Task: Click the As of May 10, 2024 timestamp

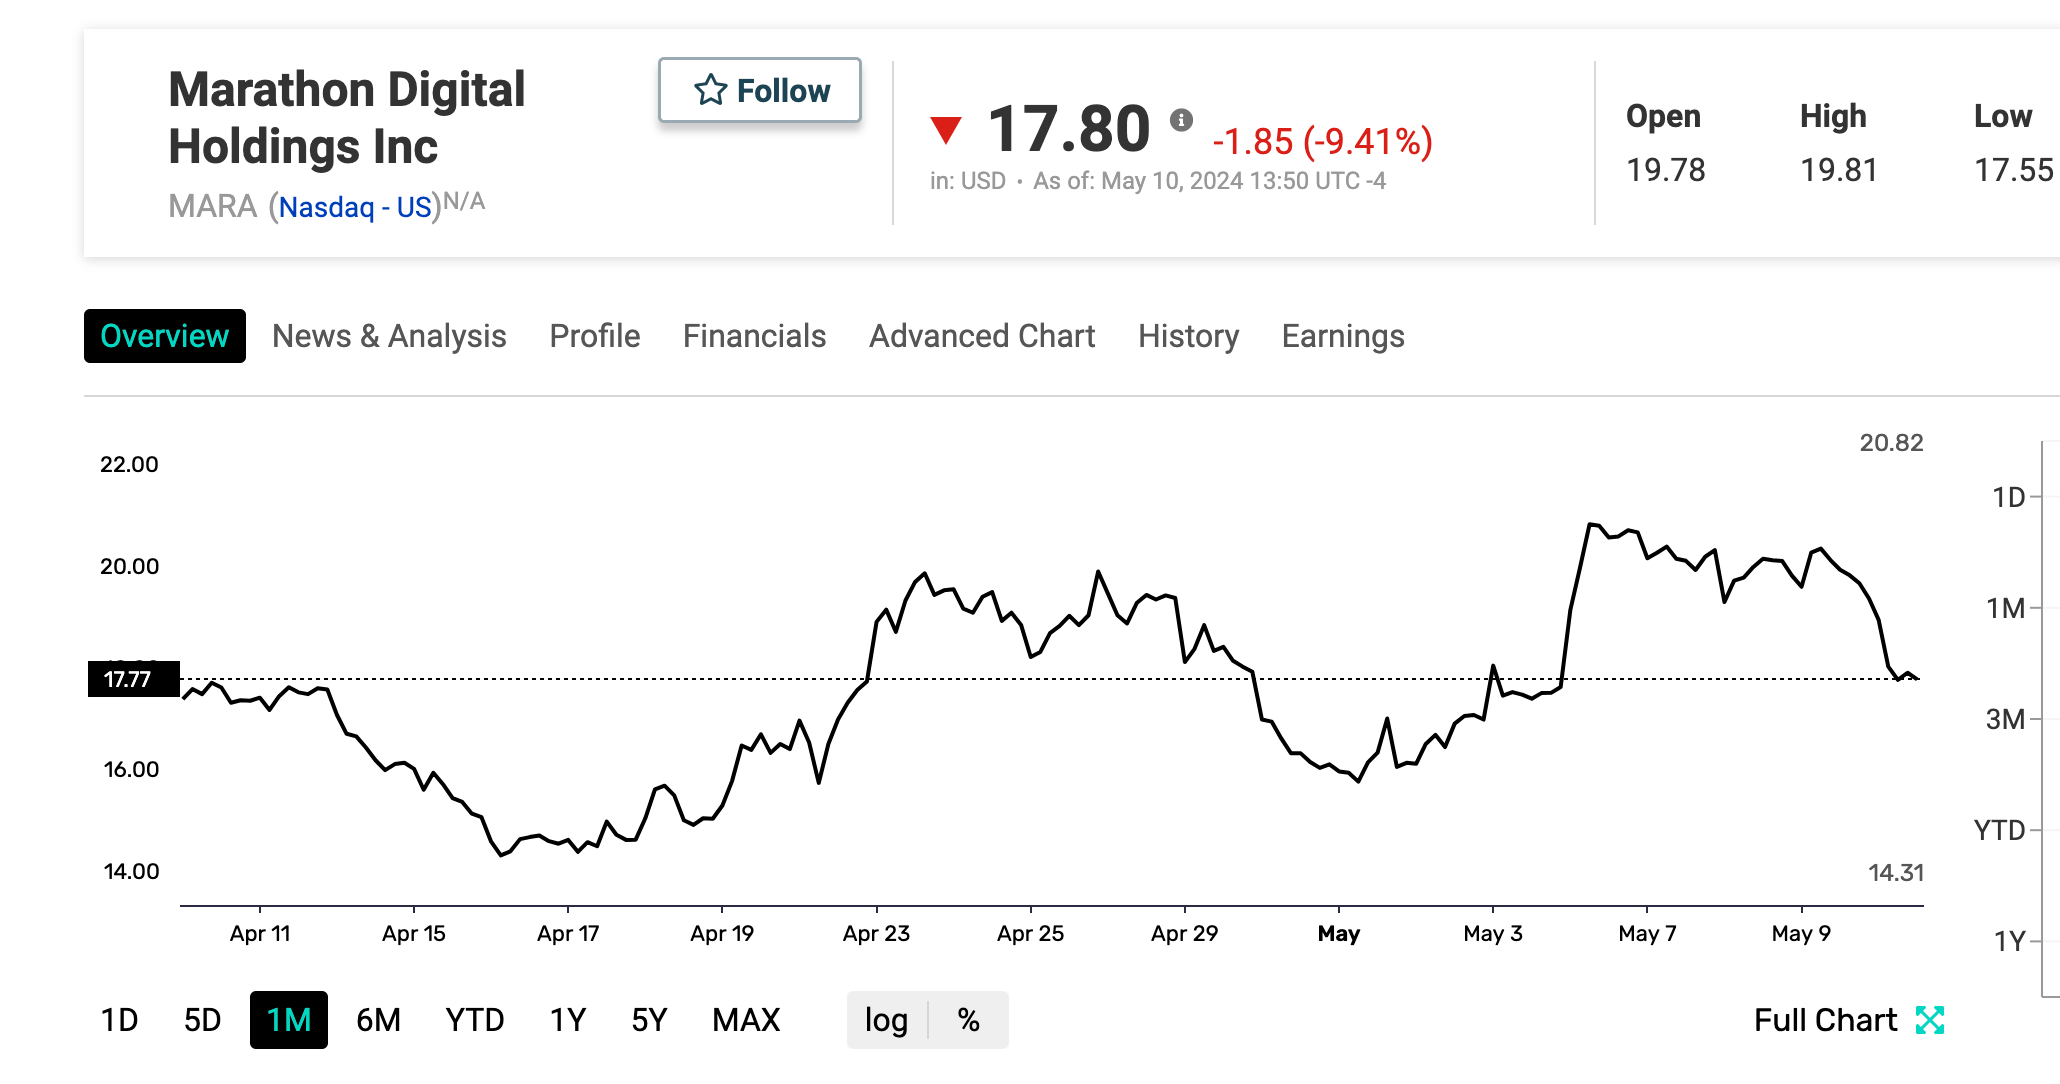Action: pos(1209,181)
